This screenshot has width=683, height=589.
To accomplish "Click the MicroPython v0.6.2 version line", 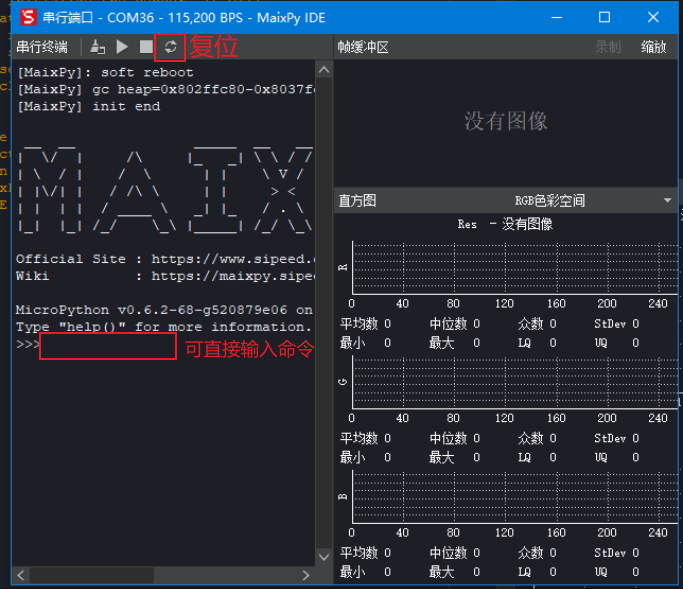I will 164,310.
